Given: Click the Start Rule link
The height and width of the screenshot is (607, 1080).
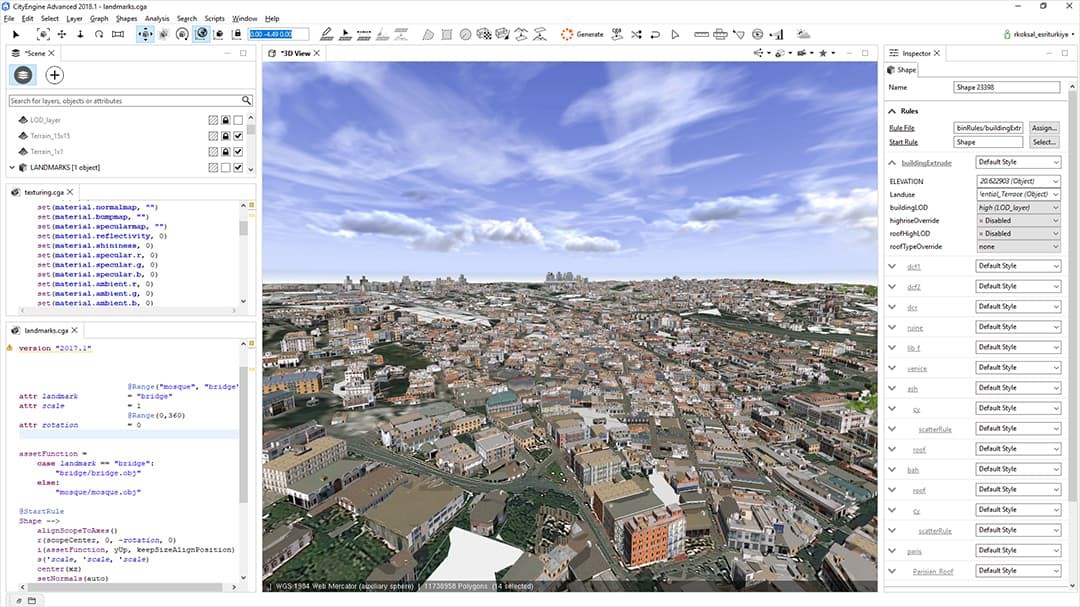Looking at the screenshot, I should [903, 142].
